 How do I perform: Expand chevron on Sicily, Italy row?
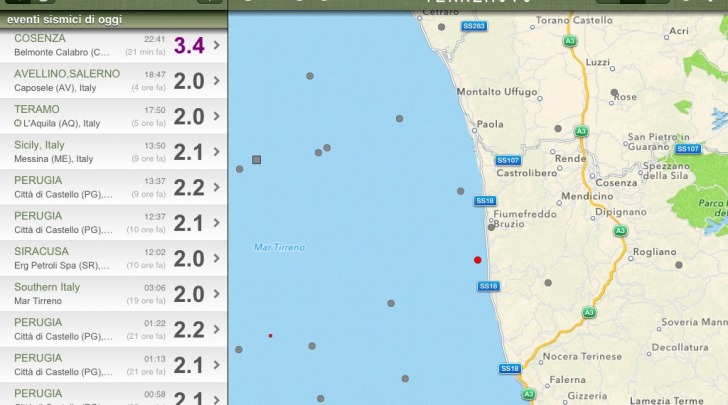(x=217, y=152)
